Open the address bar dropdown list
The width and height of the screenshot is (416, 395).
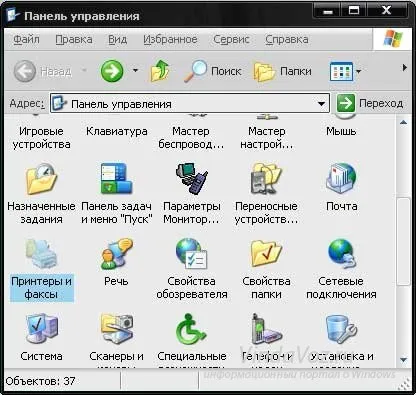321,104
